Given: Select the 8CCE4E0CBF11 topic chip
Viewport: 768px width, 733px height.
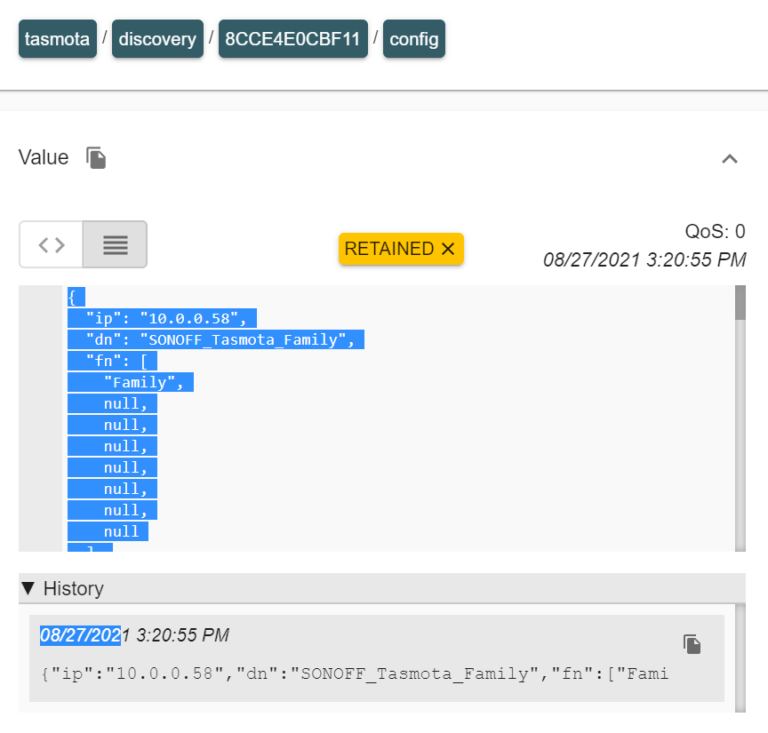Looking at the screenshot, I should click(x=293, y=39).
